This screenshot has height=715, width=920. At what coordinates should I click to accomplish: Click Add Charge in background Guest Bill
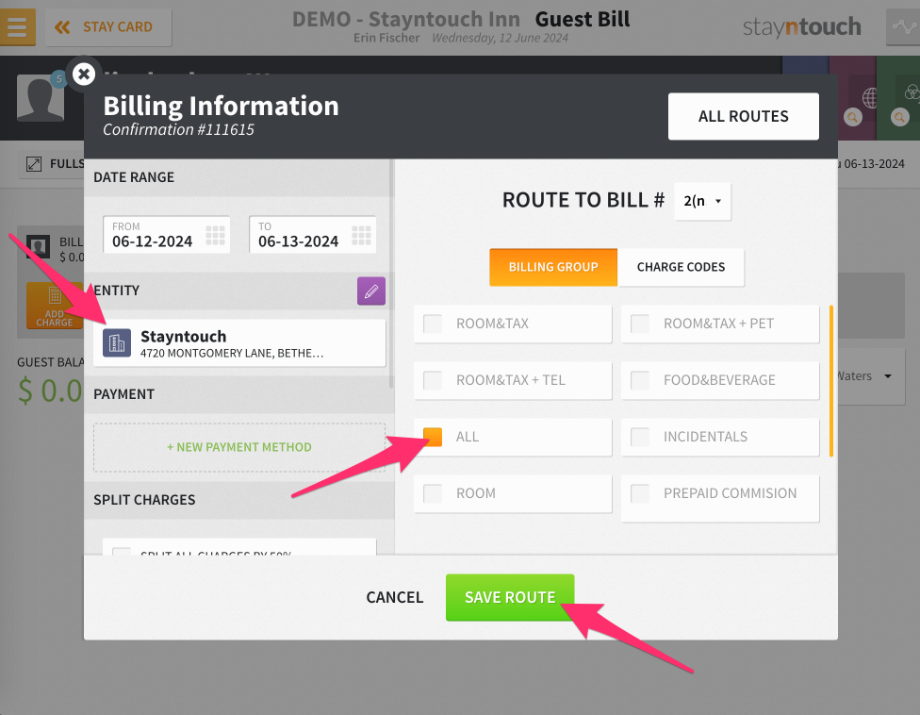[55, 305]
